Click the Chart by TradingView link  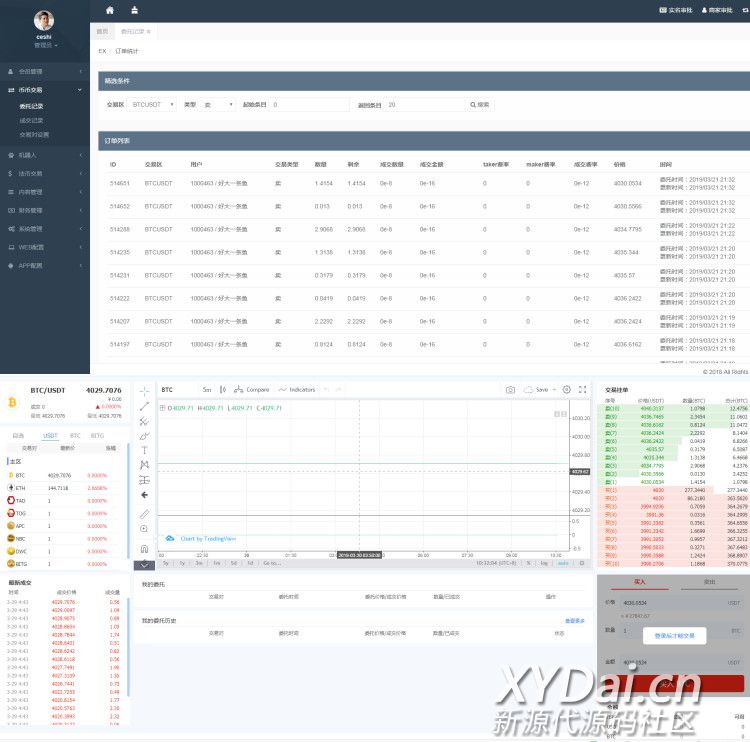209,539
